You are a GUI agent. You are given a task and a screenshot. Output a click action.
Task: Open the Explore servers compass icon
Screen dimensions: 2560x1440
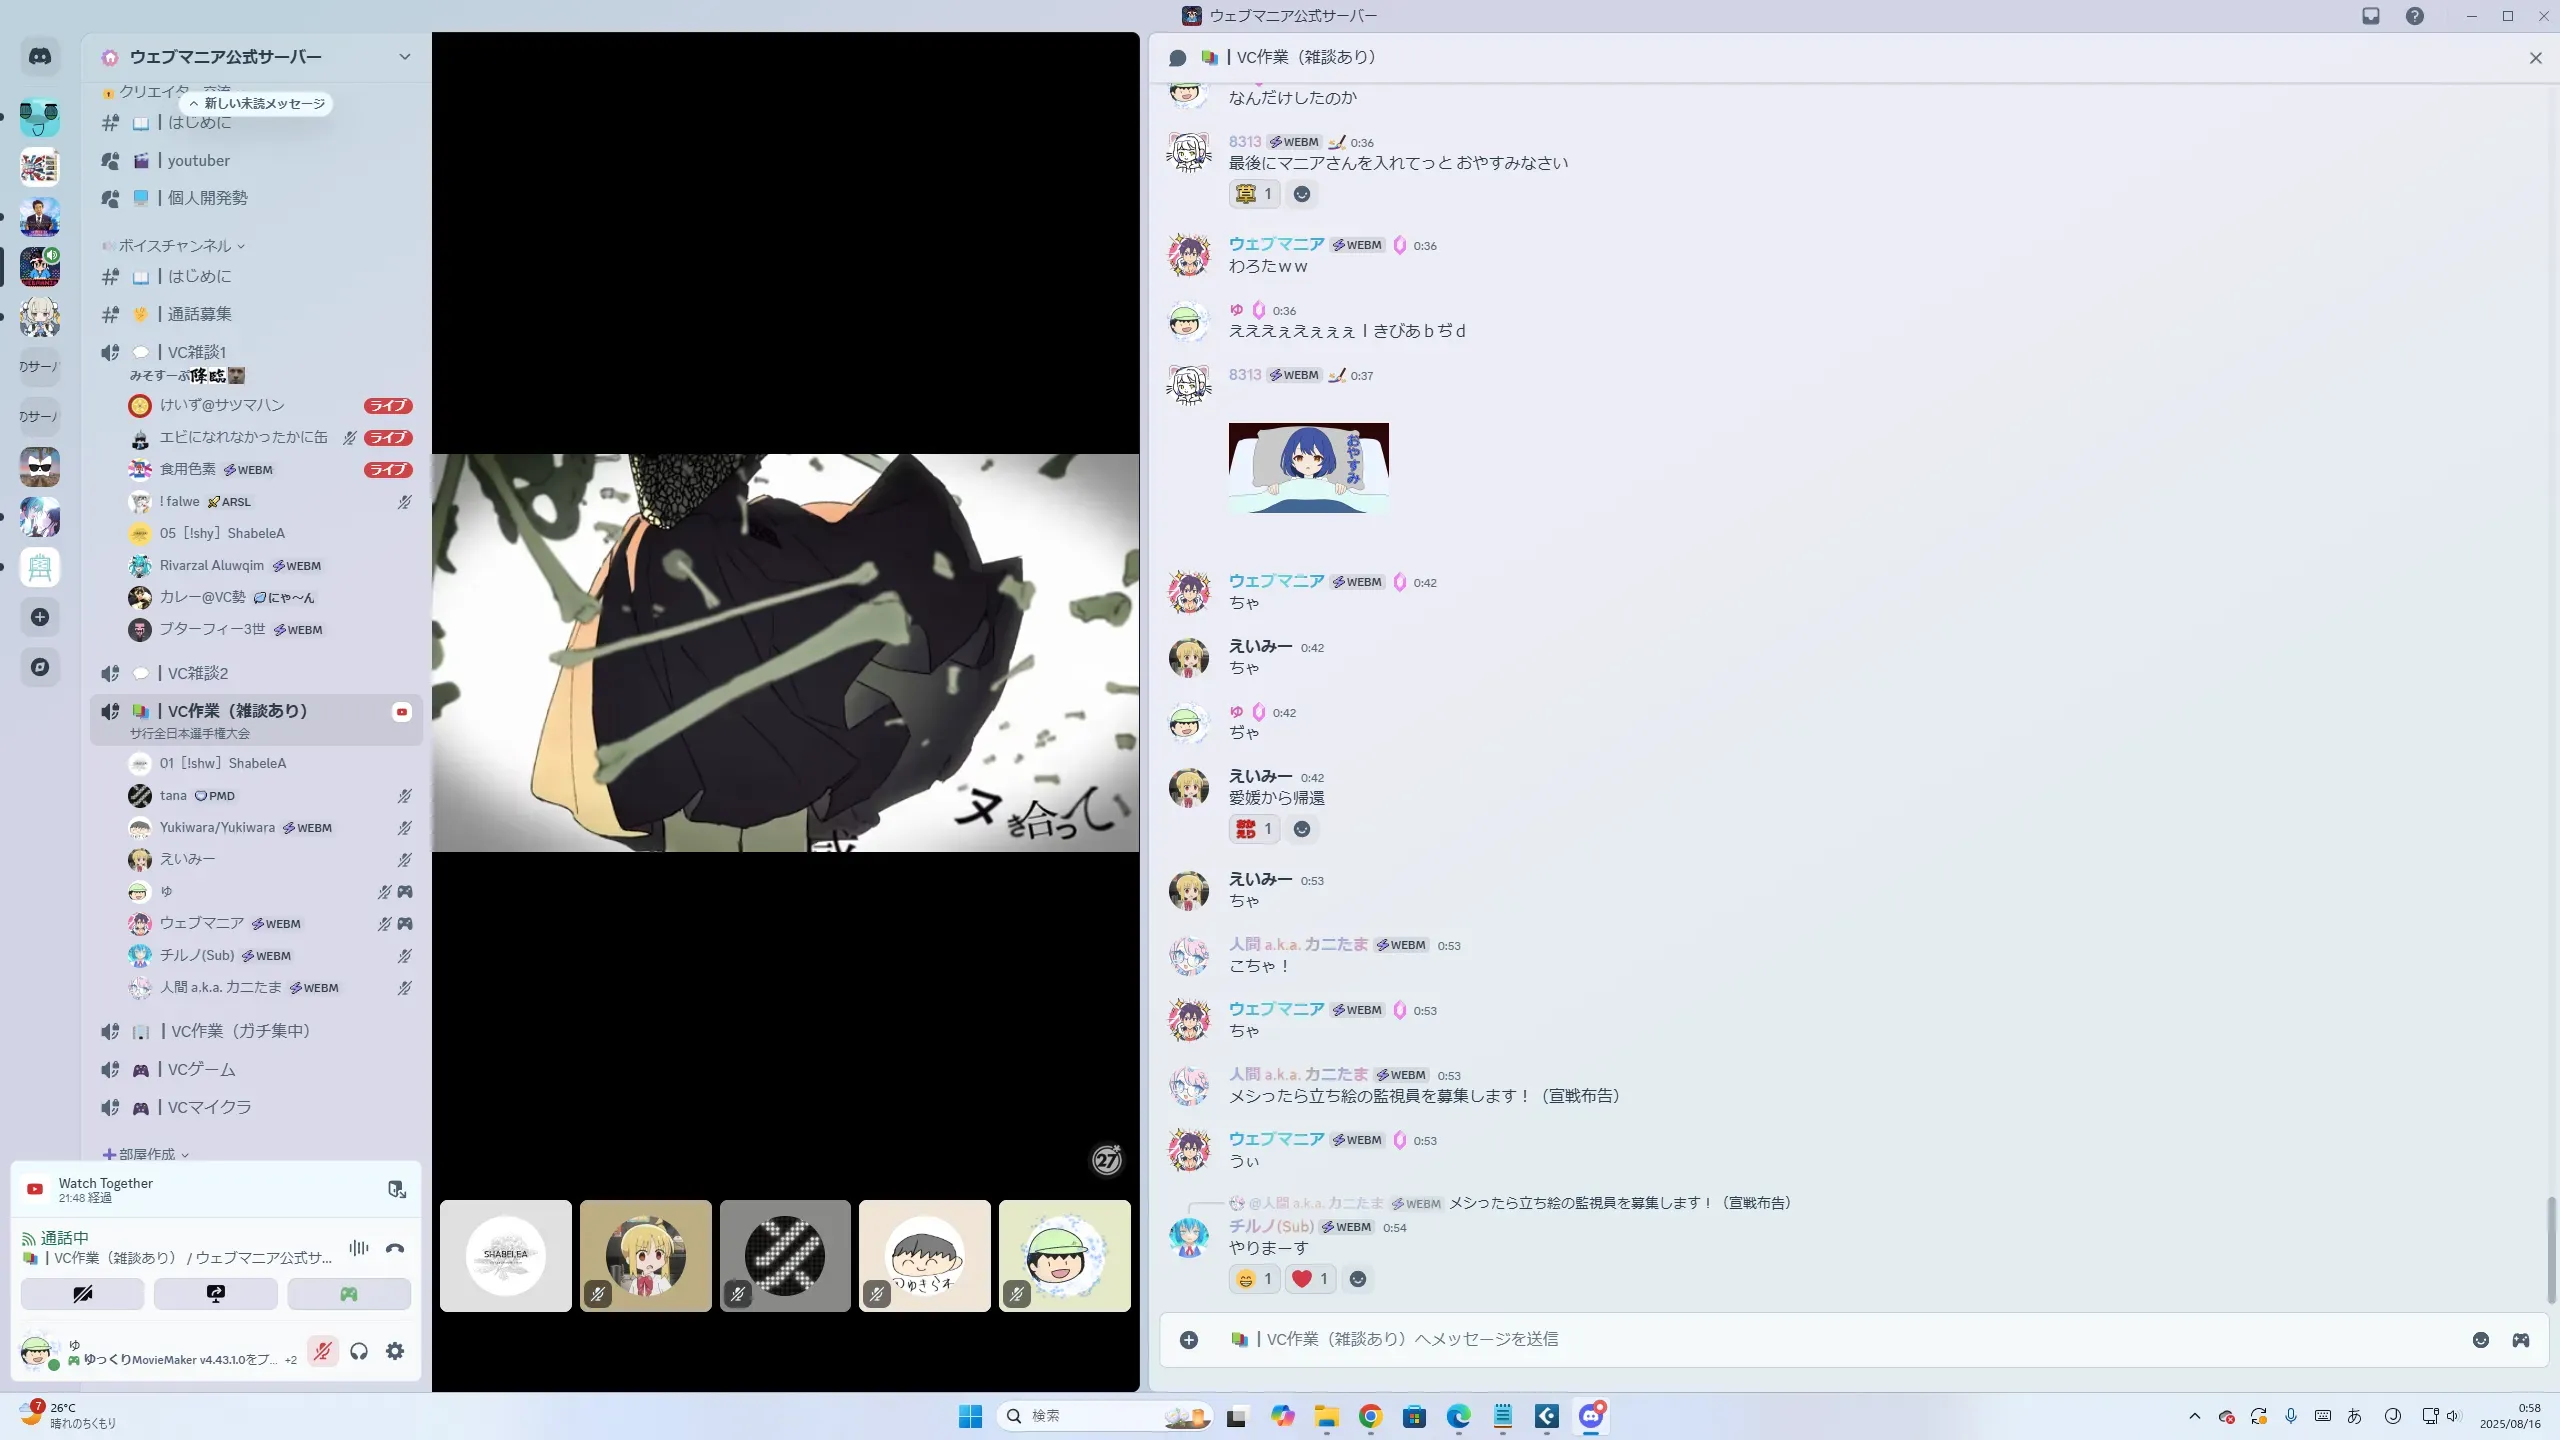tap(40, 667)
